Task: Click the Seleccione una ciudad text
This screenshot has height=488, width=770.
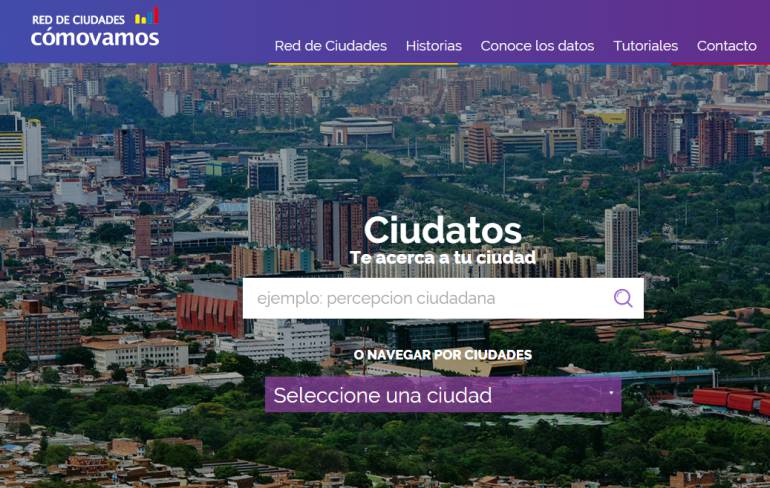Action: (x=383, y=395)
